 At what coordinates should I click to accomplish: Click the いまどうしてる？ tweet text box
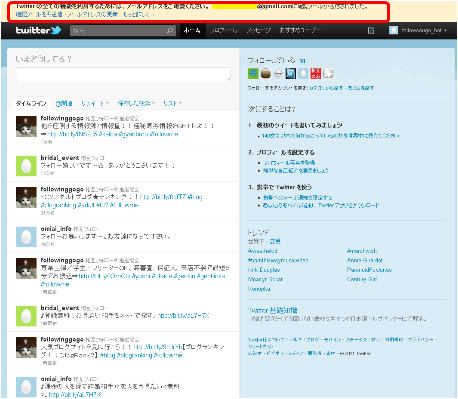(123, 74)
